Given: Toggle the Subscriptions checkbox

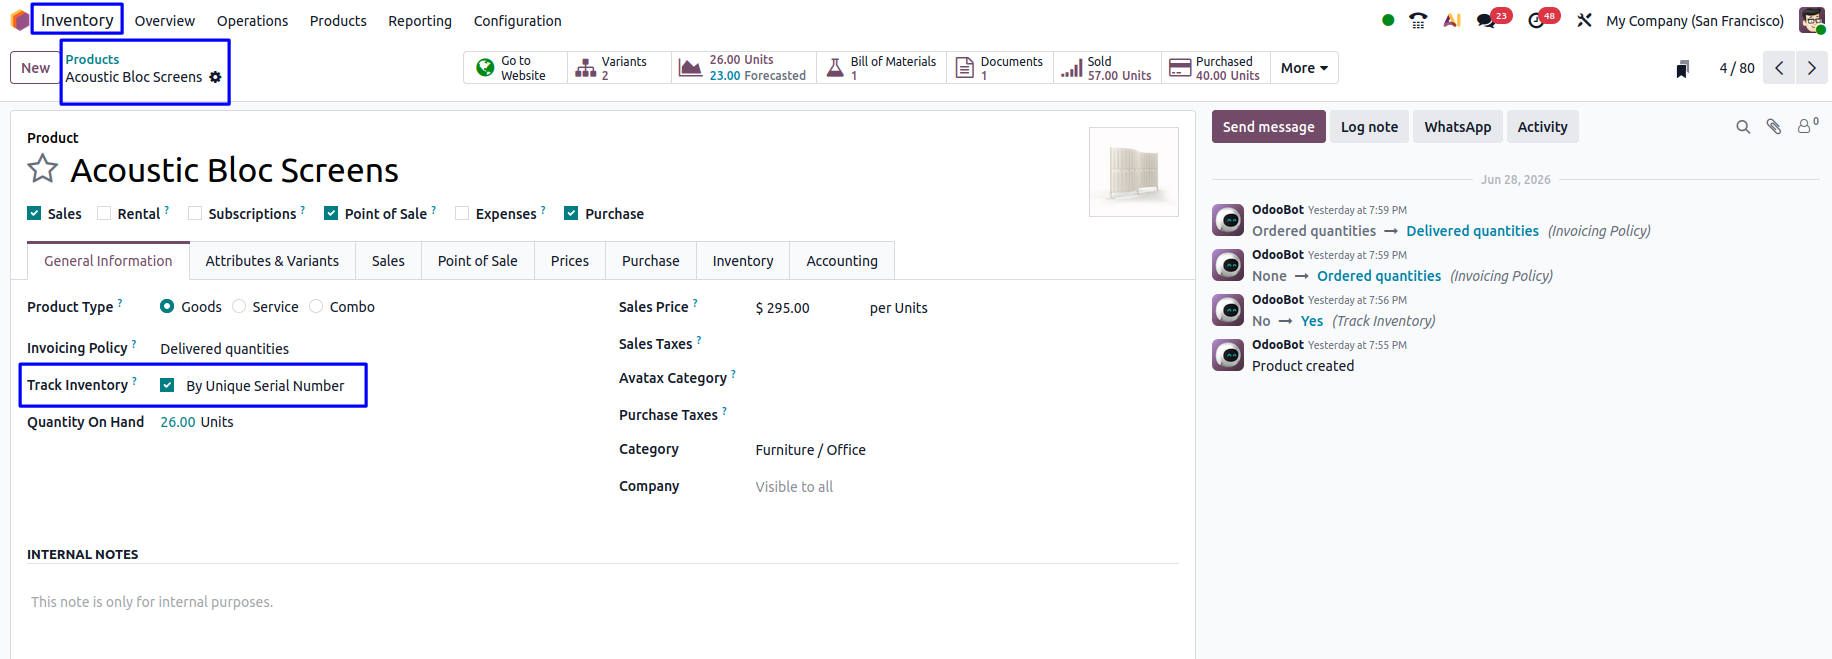Looking at the screenshot, I should point(195,213).
